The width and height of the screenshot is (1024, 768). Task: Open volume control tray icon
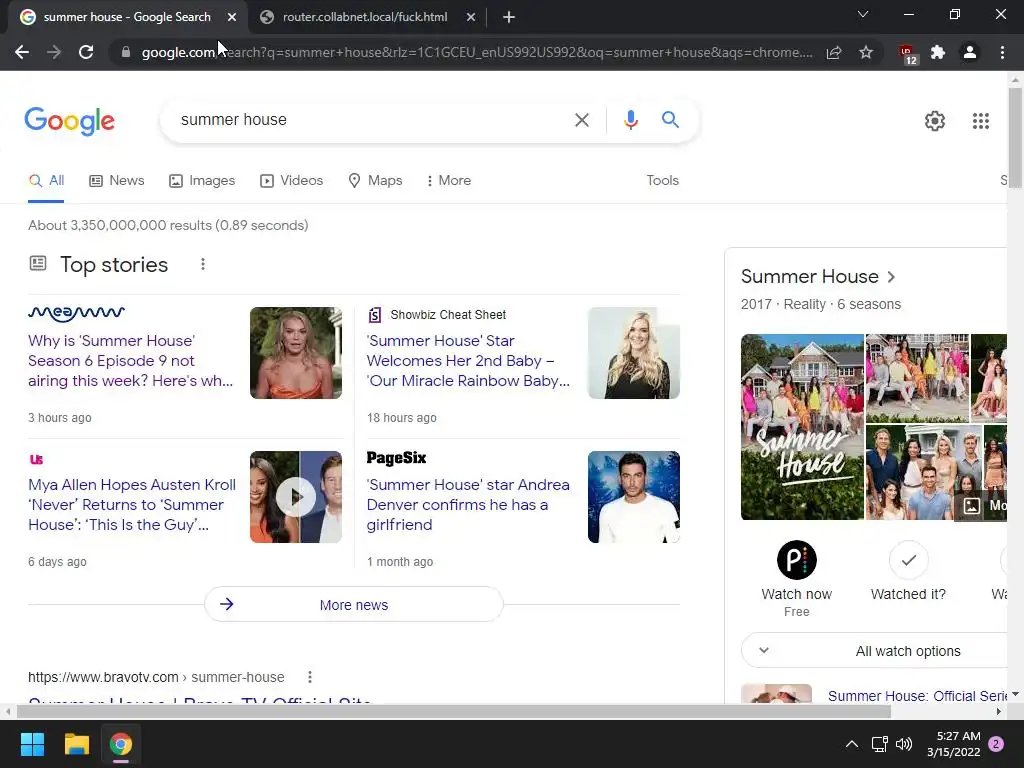(904, 744)
